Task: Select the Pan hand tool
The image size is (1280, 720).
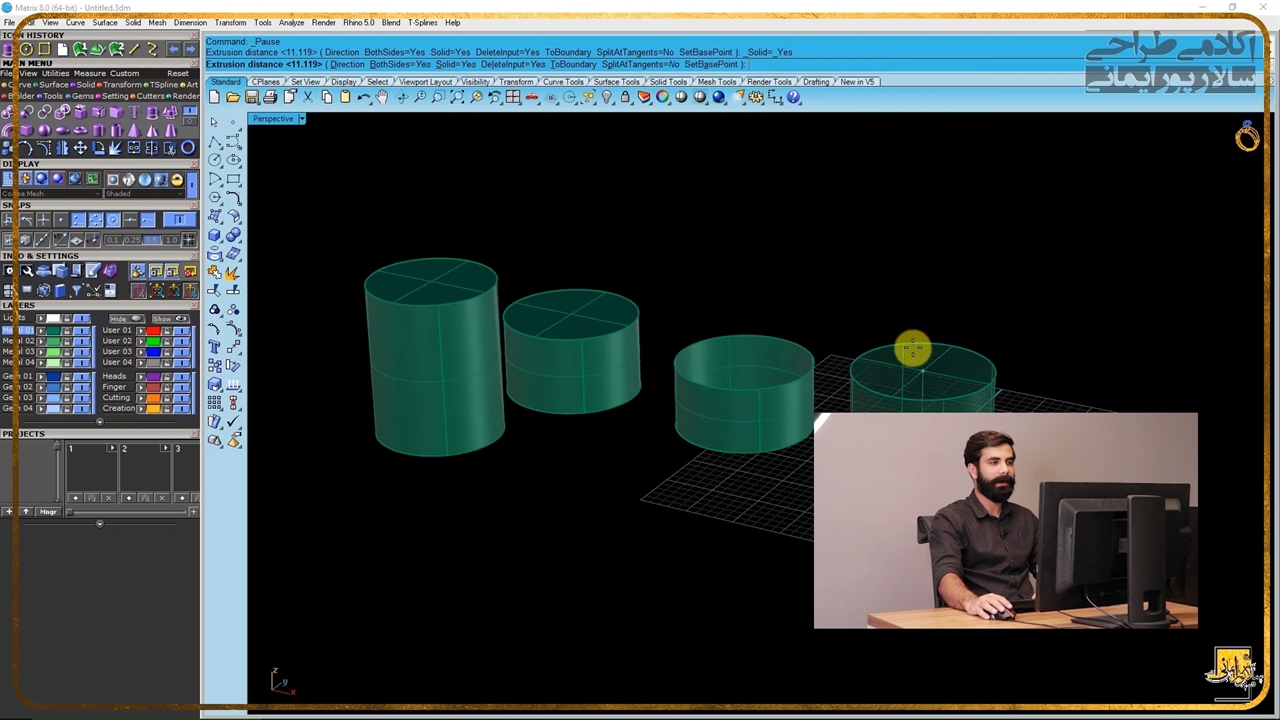Action: point(382,97)
